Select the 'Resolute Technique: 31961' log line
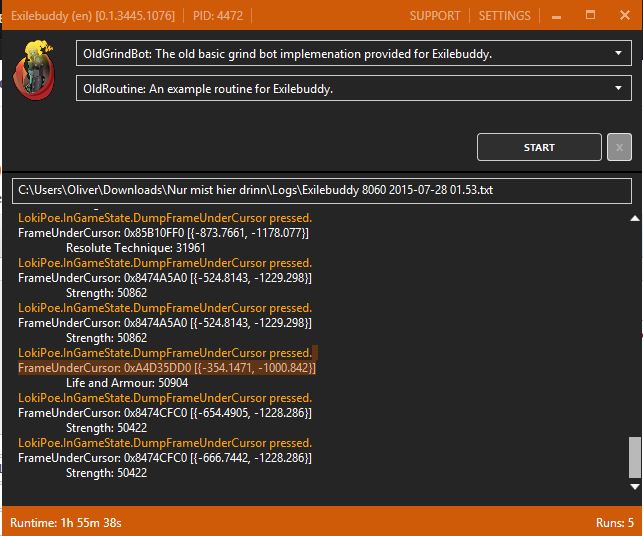The height and width of the screenshot is (536, 643). tap(135, 248)
